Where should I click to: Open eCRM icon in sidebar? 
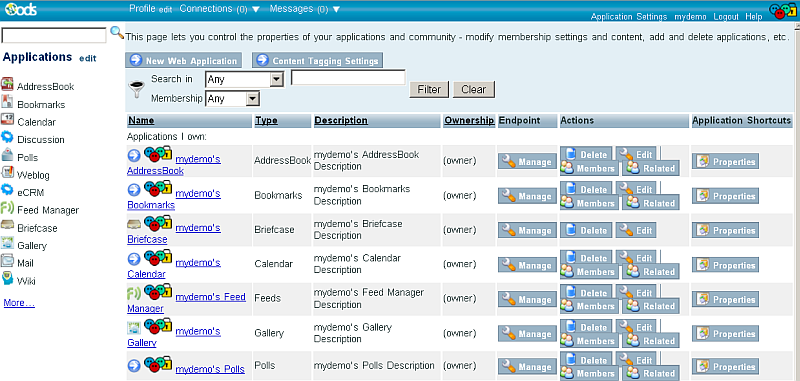pos(7,190)
